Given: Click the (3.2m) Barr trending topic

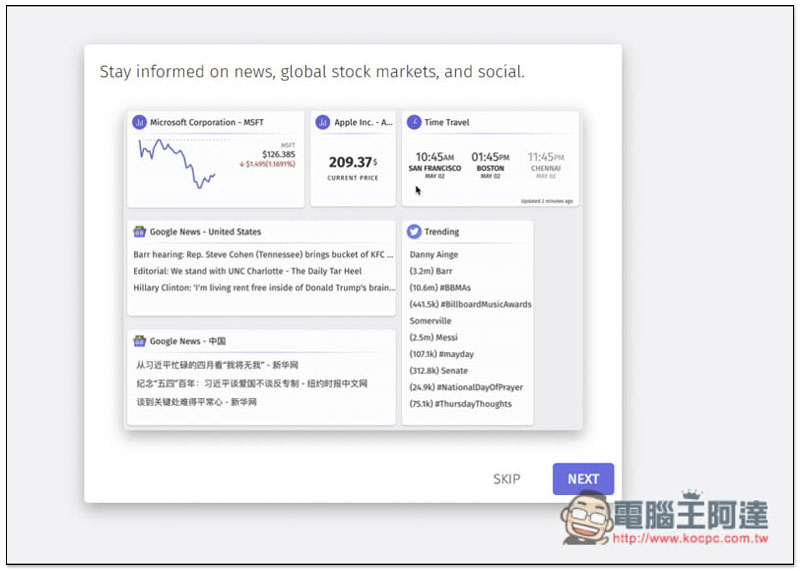Looking at the screenshot, I should pos(431,271).
